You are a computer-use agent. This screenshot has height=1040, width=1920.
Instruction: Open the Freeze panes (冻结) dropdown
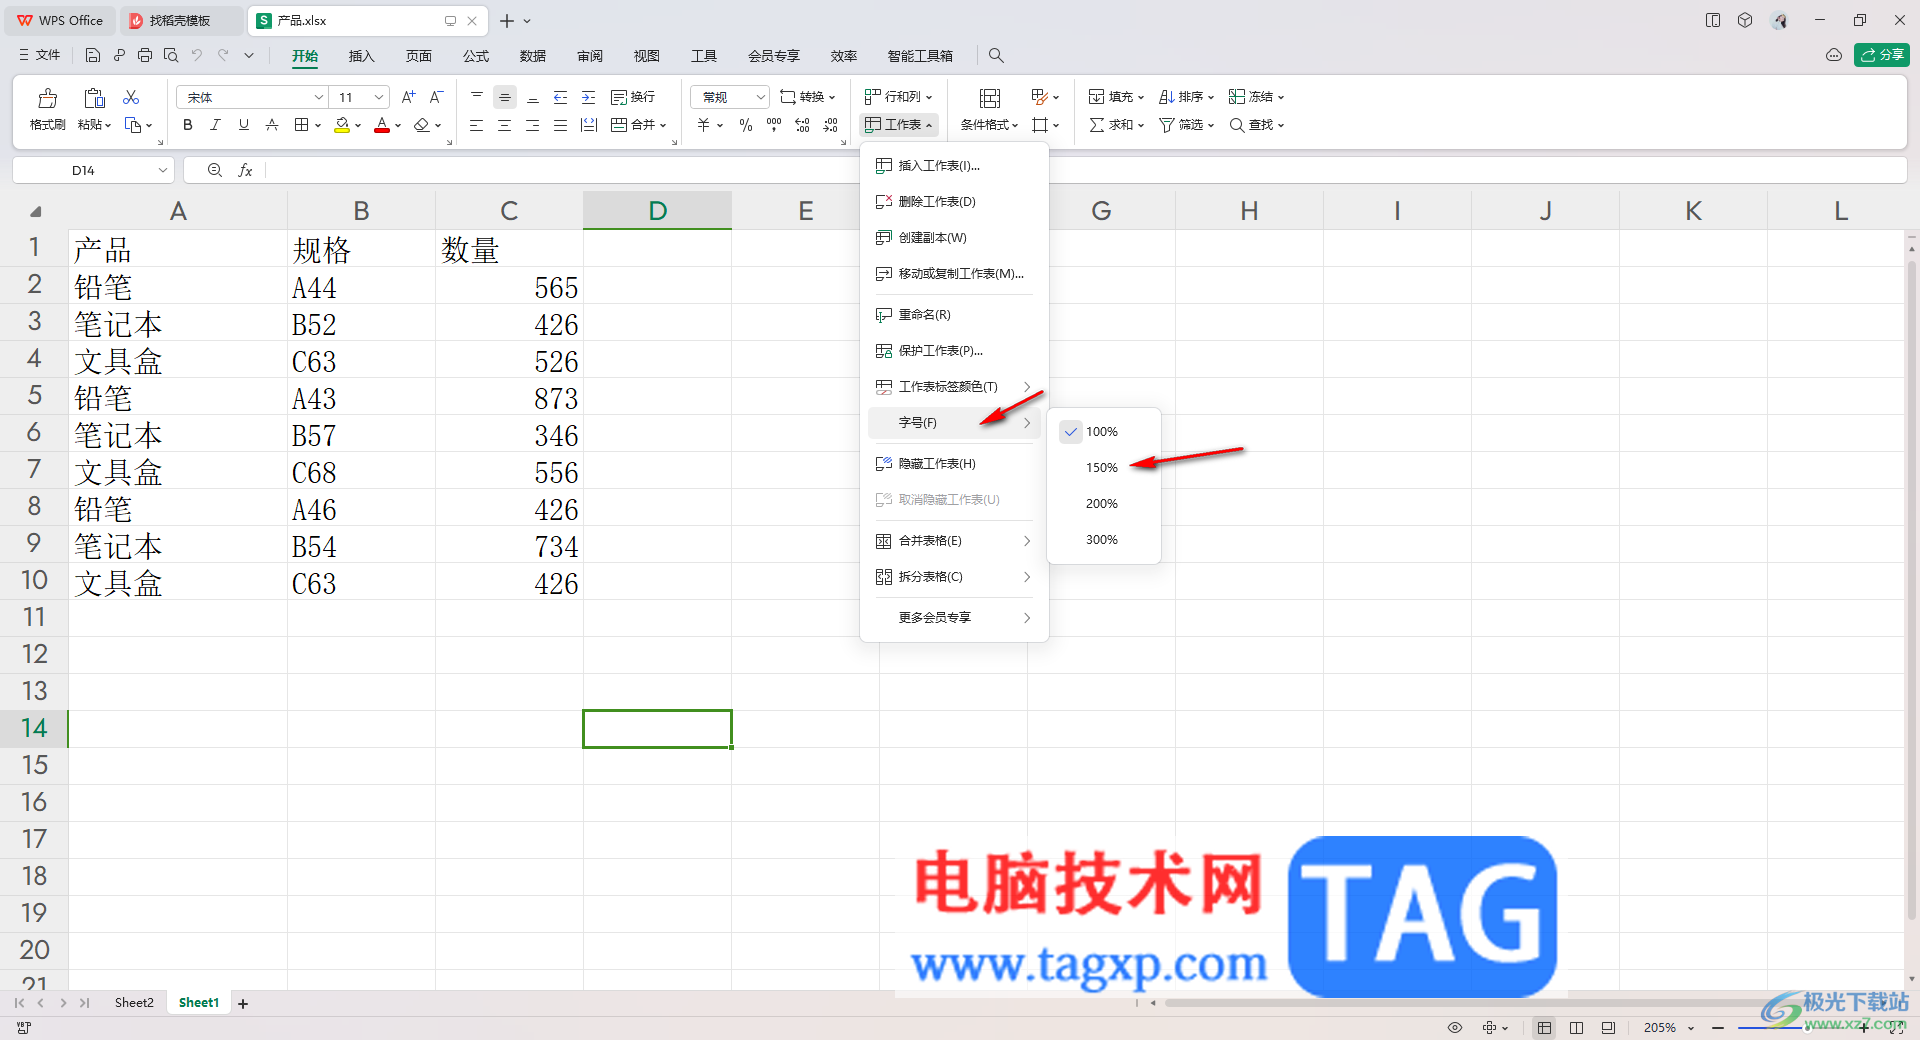[x=1256, y=97]
